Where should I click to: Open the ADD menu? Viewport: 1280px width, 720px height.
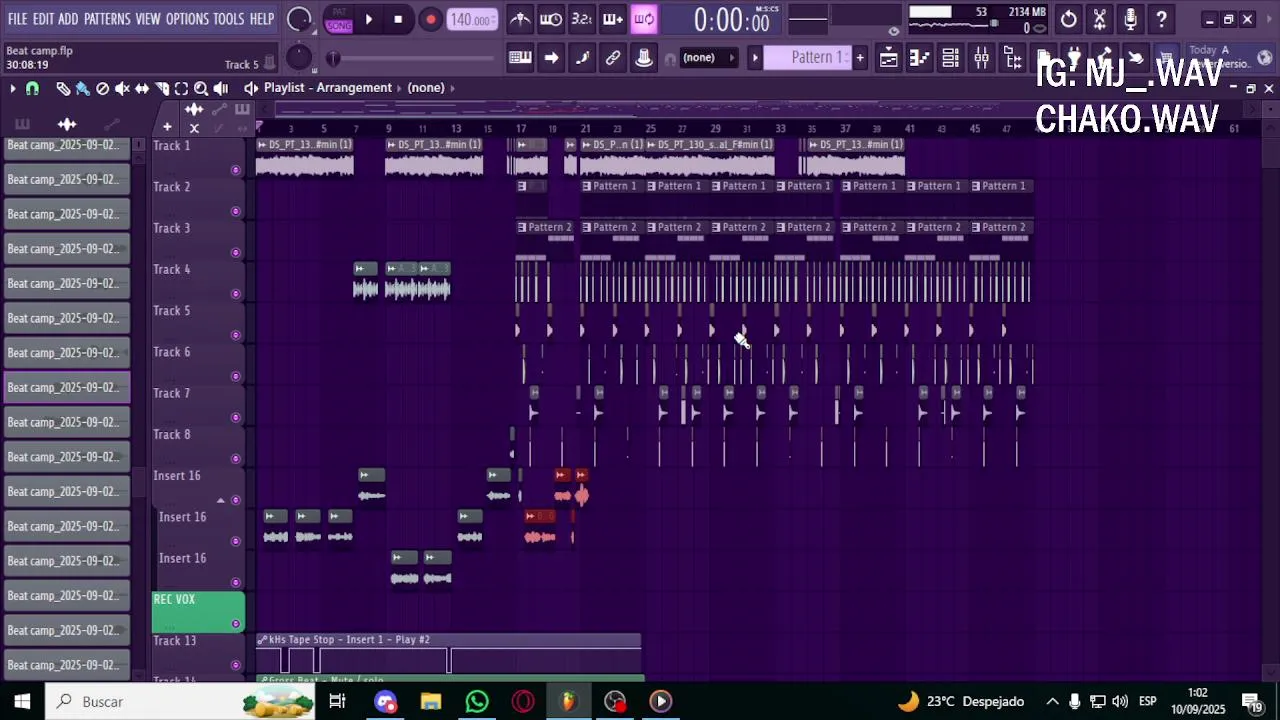point(68,19)
